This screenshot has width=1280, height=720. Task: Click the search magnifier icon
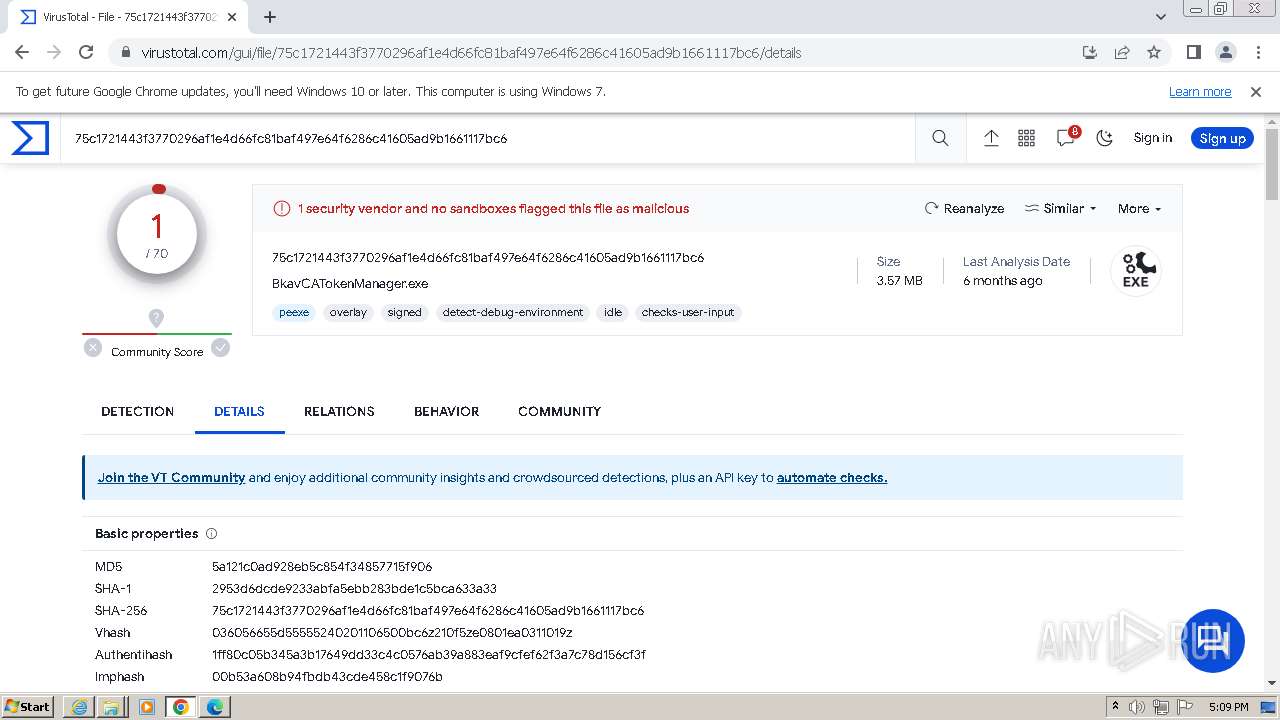[x=940, y=138]
